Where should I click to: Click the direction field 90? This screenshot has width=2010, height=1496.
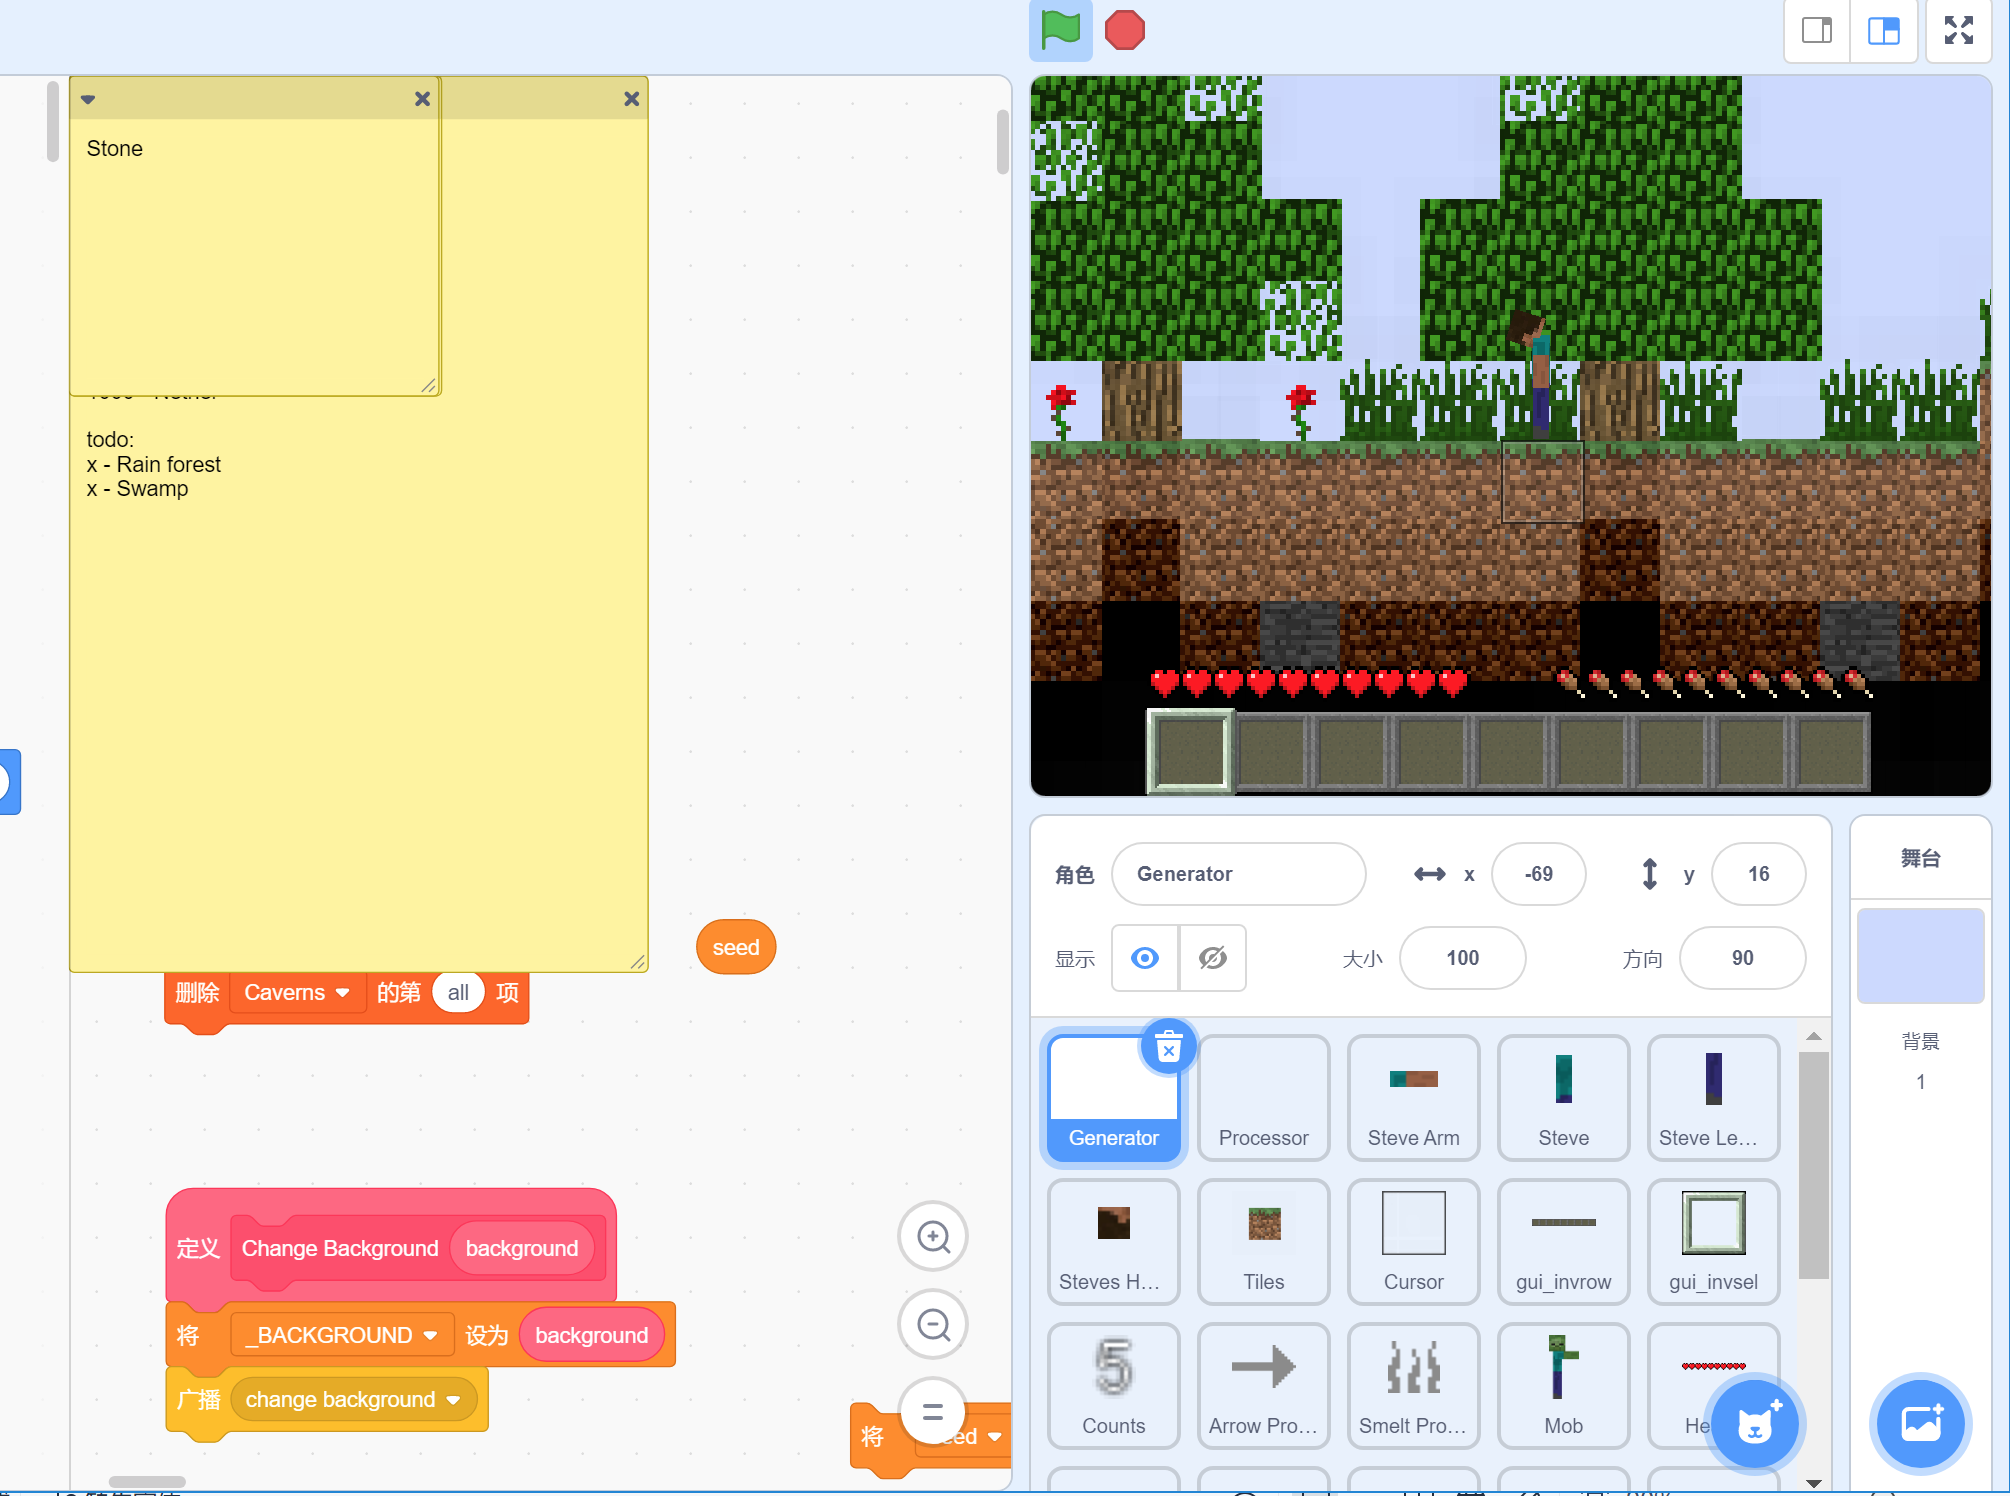pyautogui.click(x=1742, y=958)
